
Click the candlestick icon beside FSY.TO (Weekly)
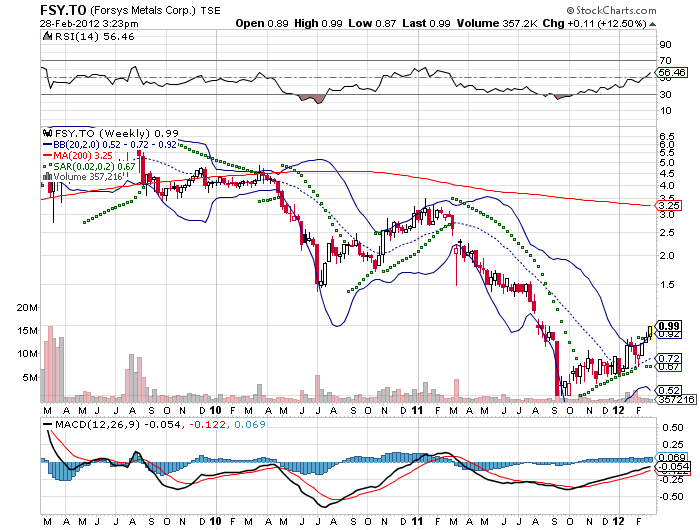pos(47,133)
